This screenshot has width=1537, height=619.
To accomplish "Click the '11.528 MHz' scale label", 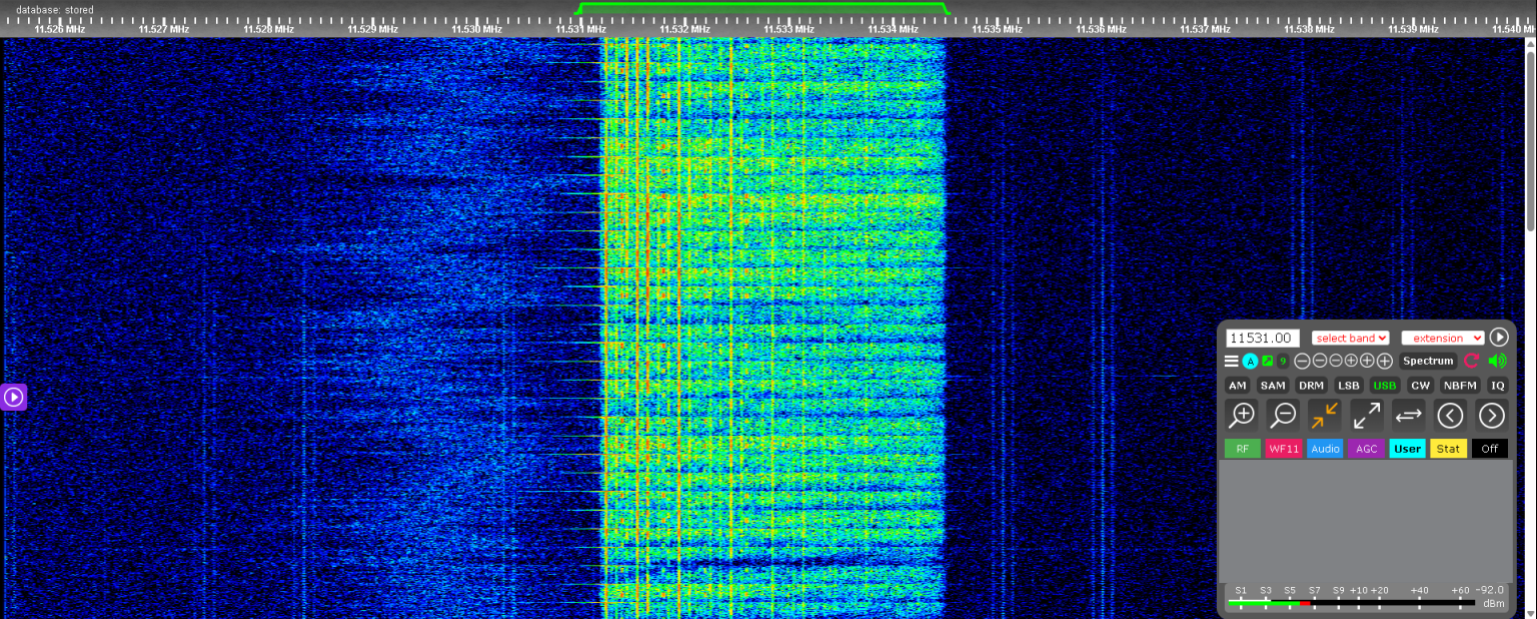I will tap(269, 29).
